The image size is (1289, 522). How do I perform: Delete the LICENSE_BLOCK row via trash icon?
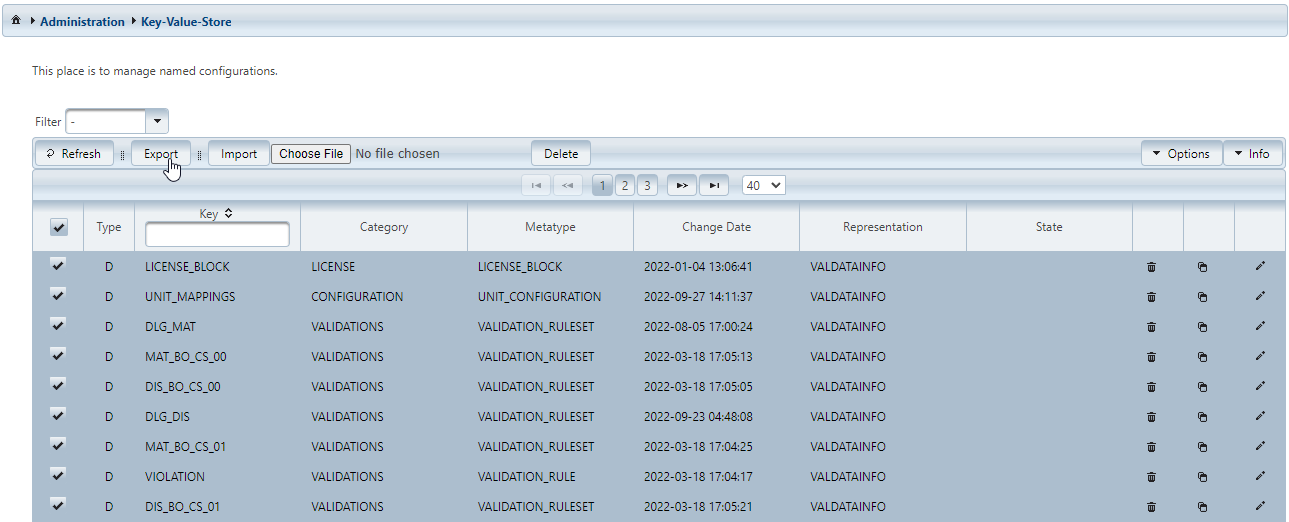1151,267
